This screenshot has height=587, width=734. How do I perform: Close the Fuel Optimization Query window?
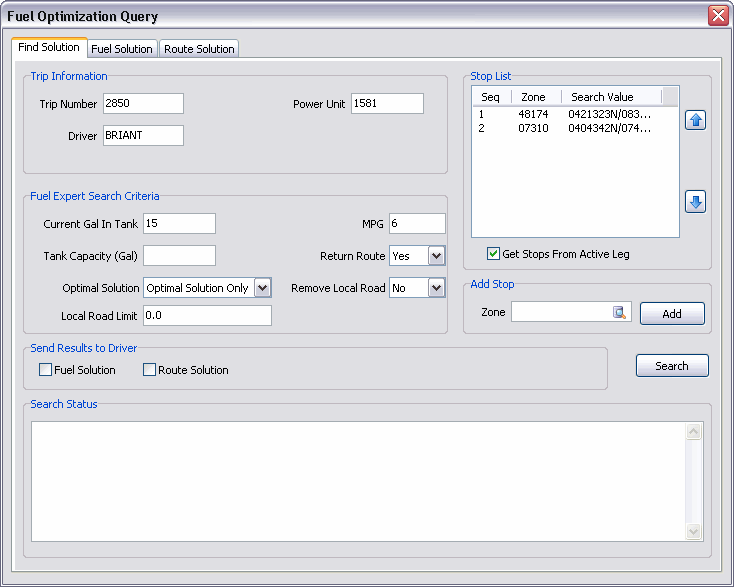(x=717, y=16)
